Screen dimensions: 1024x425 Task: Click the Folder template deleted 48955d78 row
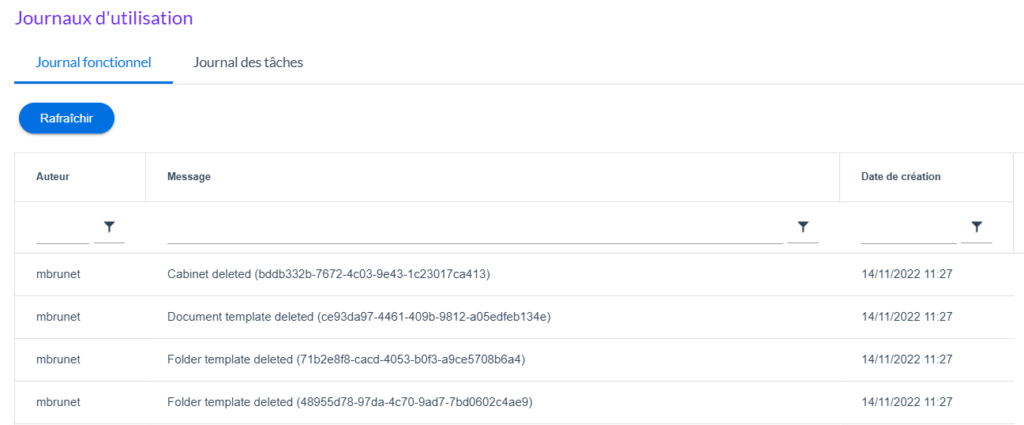point(349,402)
